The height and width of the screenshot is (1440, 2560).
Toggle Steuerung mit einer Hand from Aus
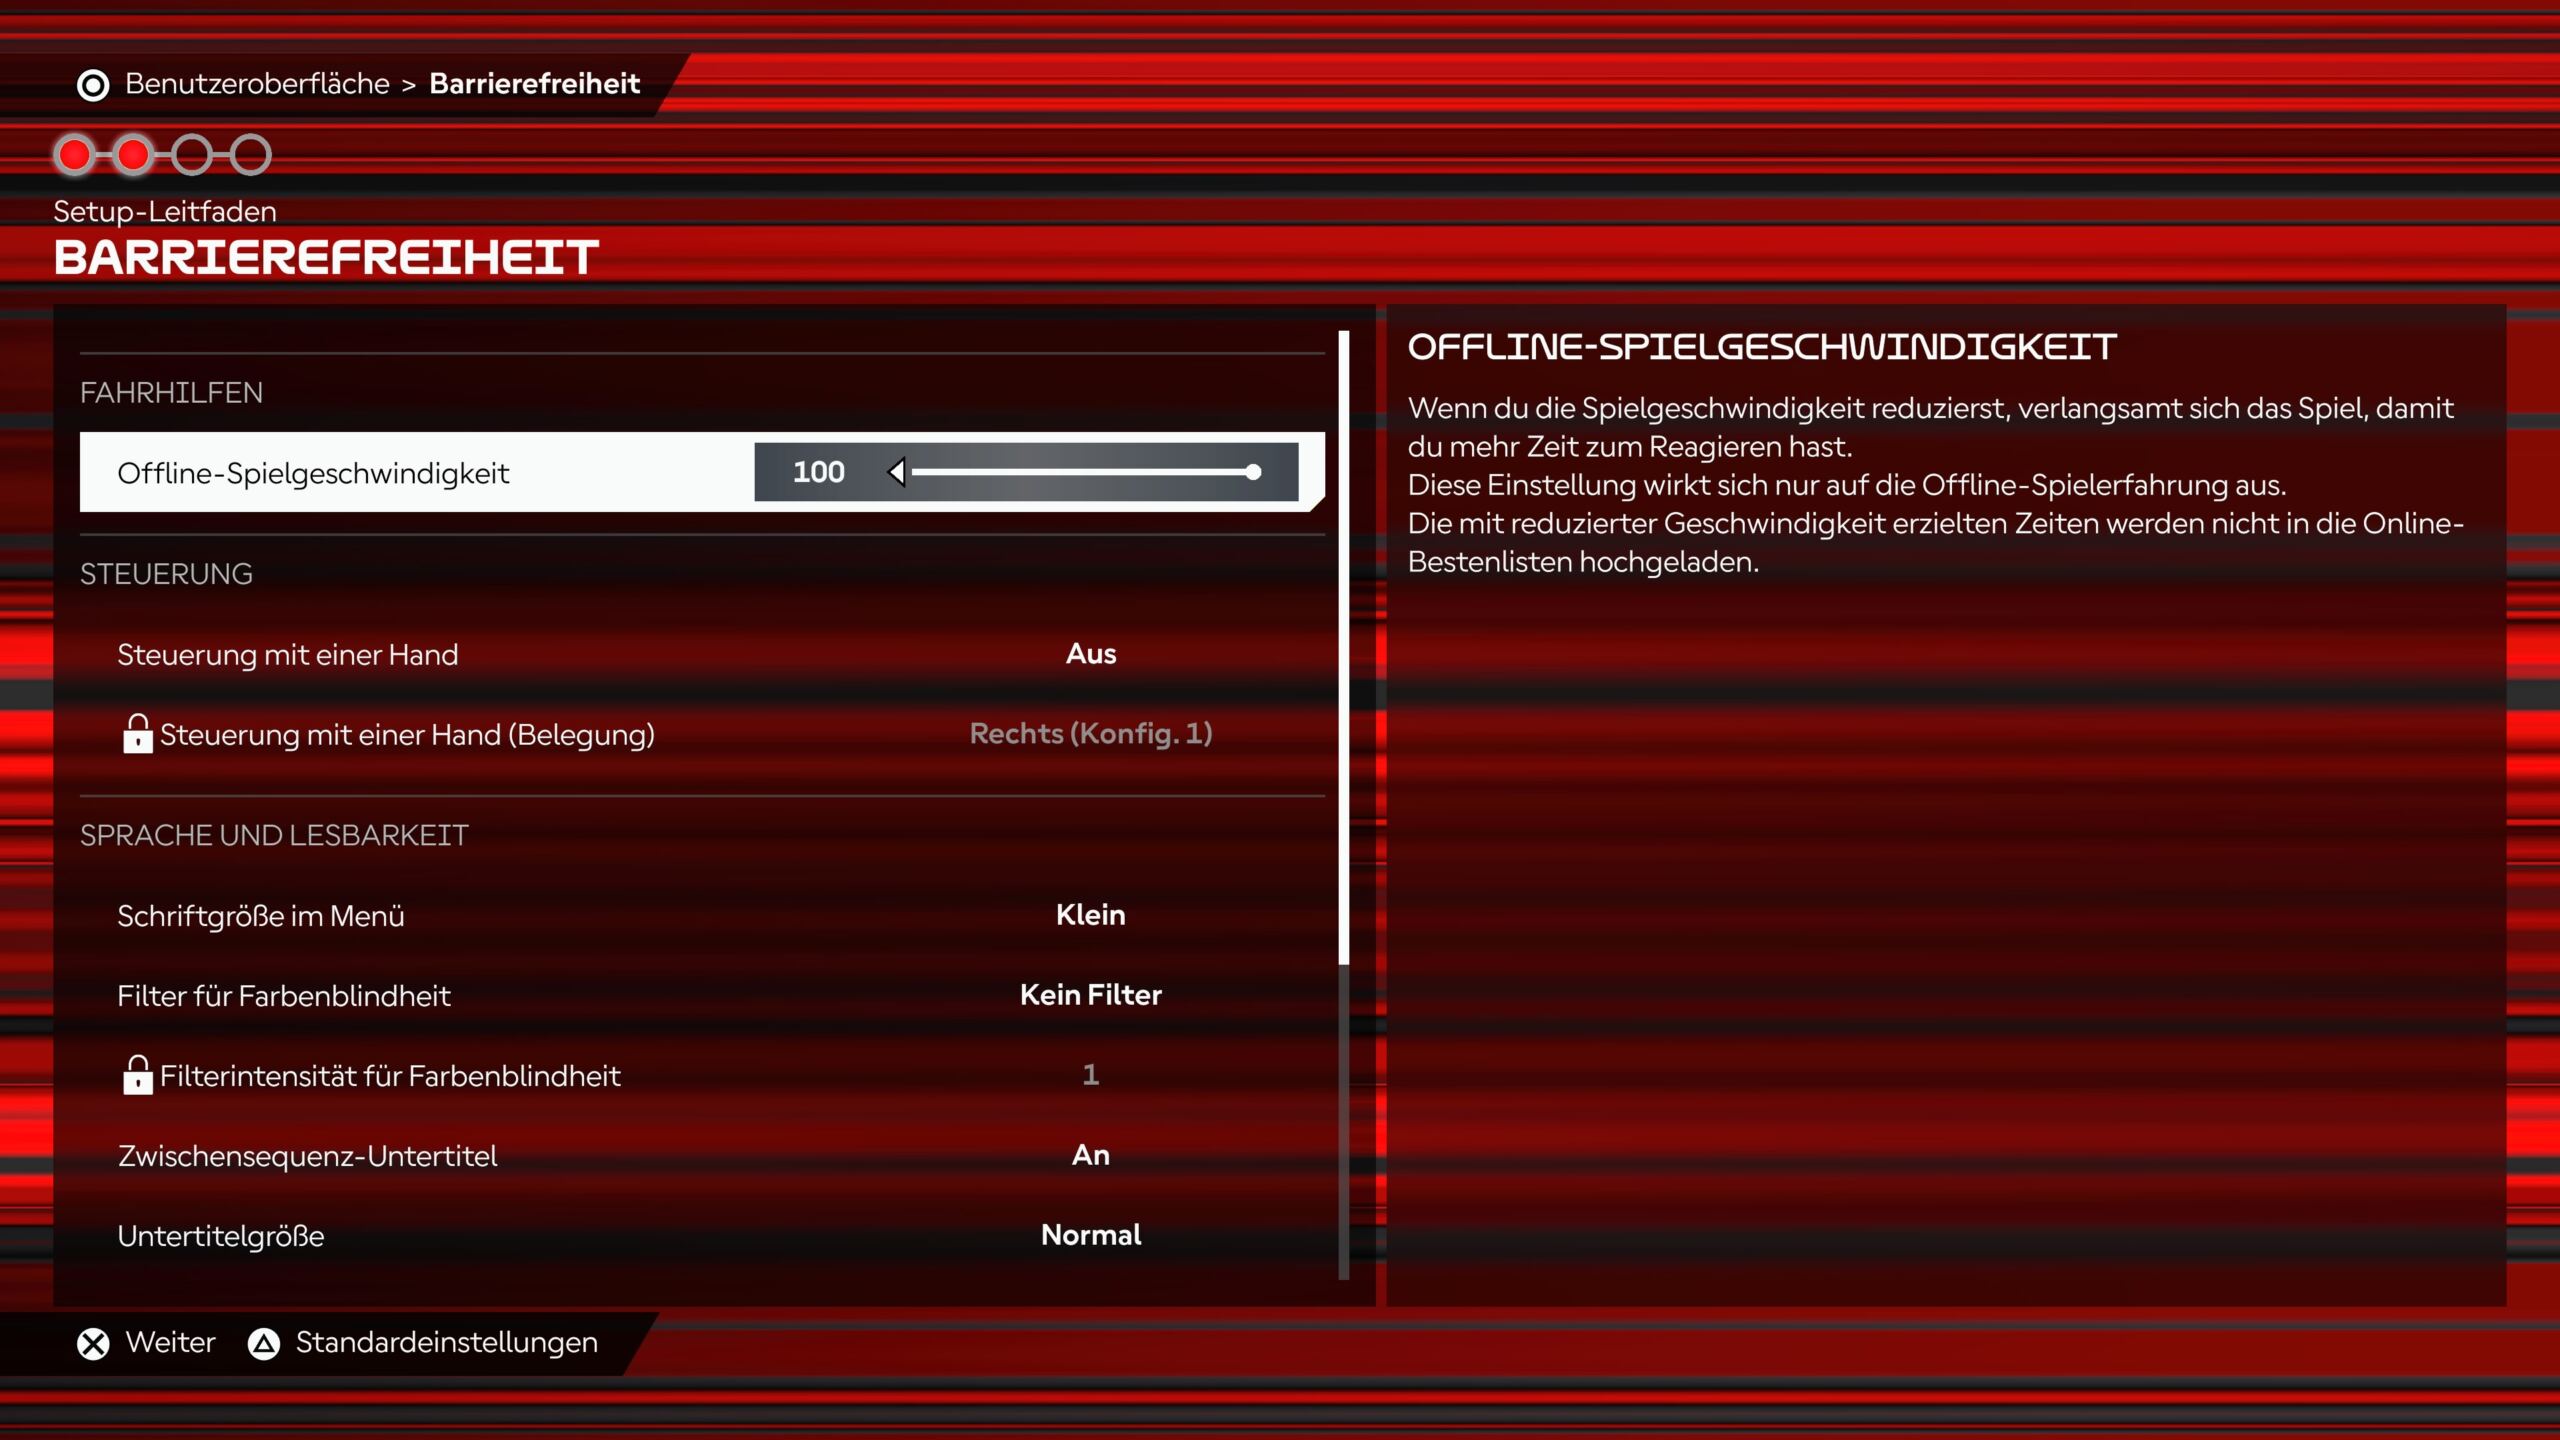(x=1090, y=654)
